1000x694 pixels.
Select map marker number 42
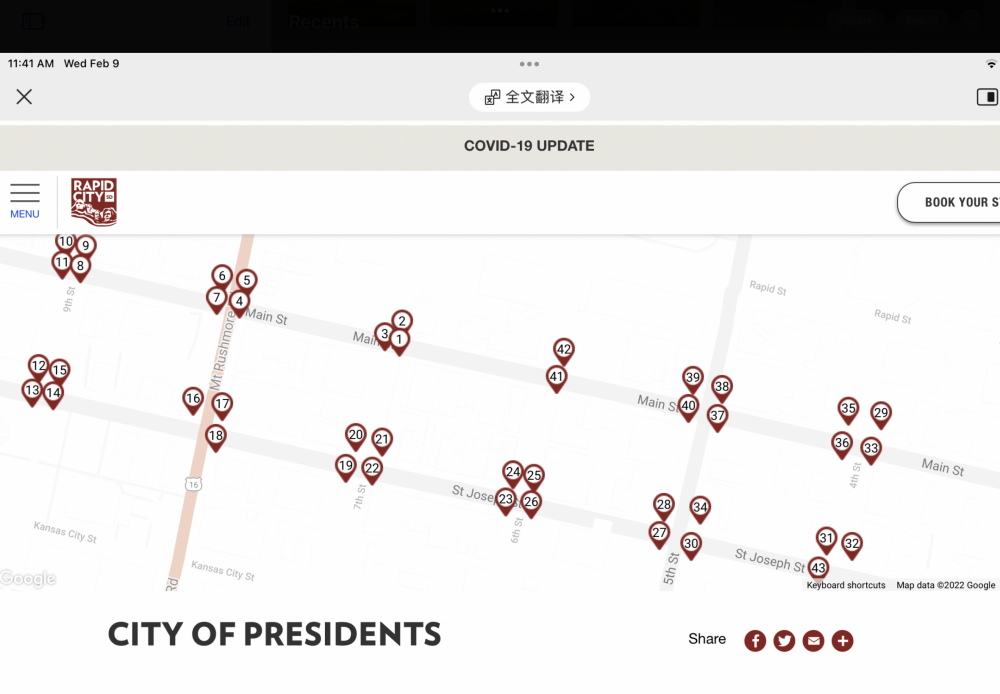(564, 350)
